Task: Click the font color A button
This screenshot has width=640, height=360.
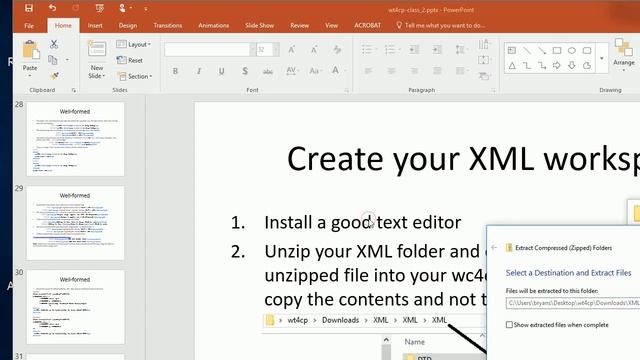Action: (x=335, y=71)
